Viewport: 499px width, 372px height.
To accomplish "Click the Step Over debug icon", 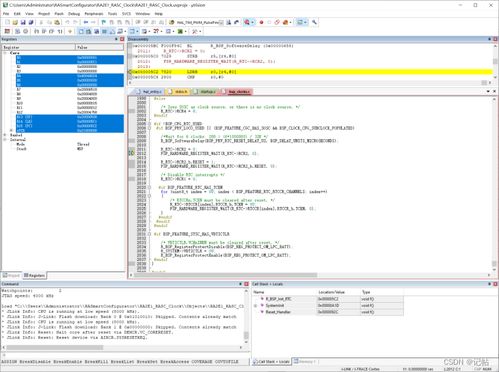I will click(x=44, y=31).
